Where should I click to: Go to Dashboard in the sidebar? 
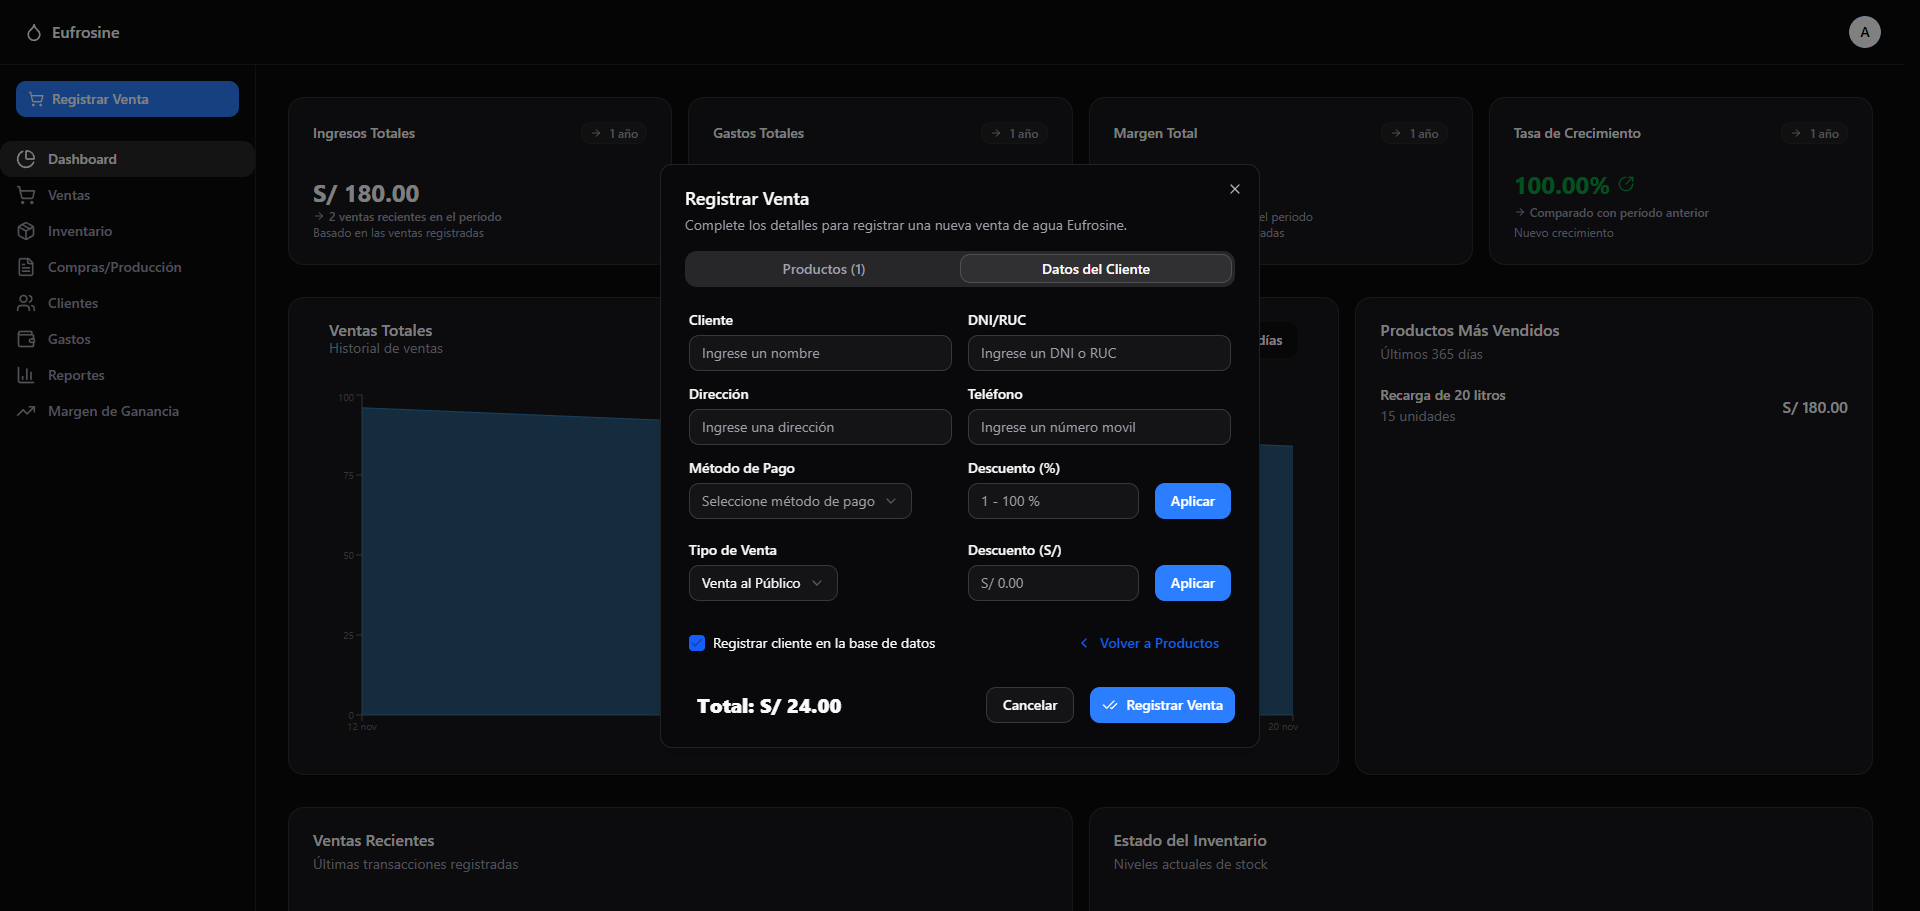(x=127, y=159)
